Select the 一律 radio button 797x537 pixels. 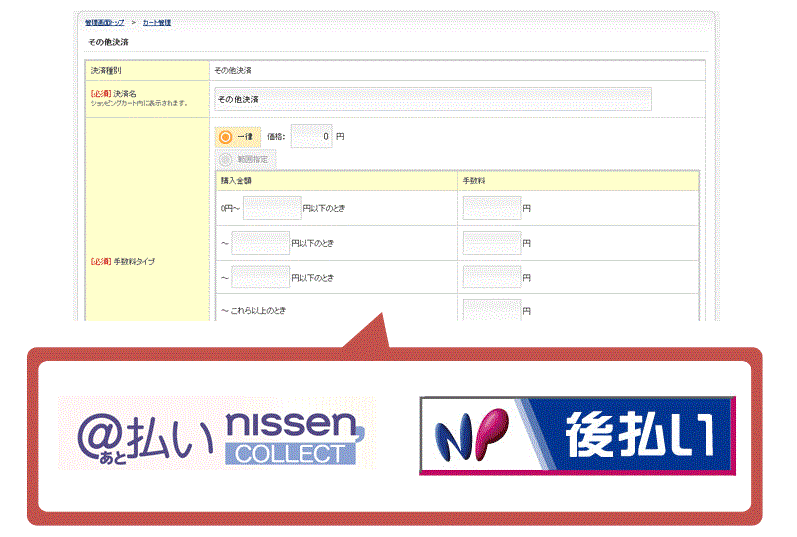(x=226, y=137)
